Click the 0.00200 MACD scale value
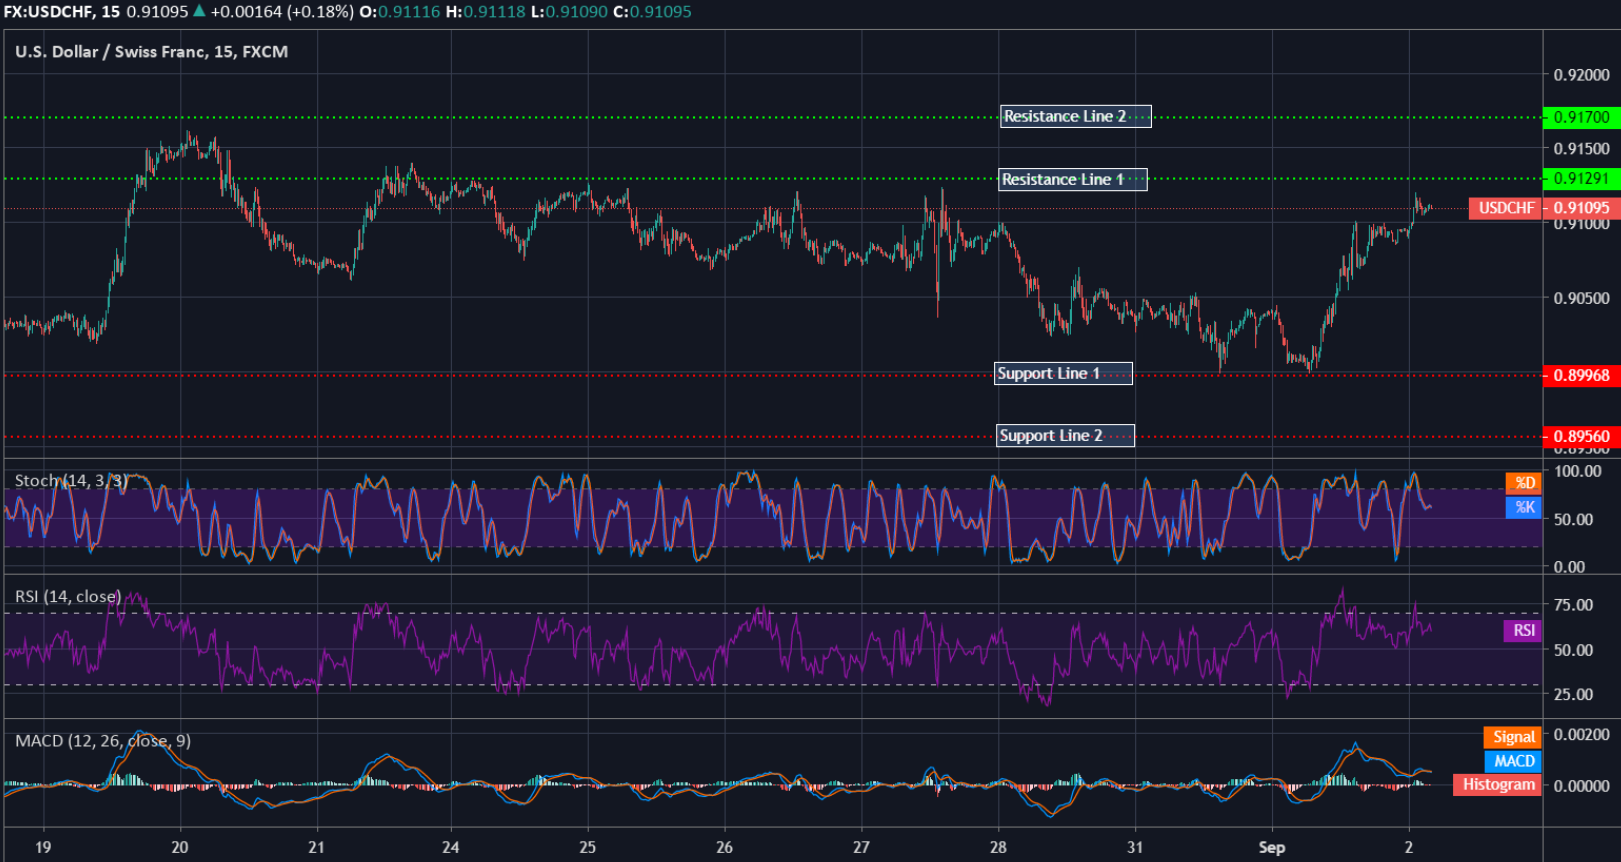Image resolution: width=1621 pixels, height=862 pixels. [x=1581, y=734]
